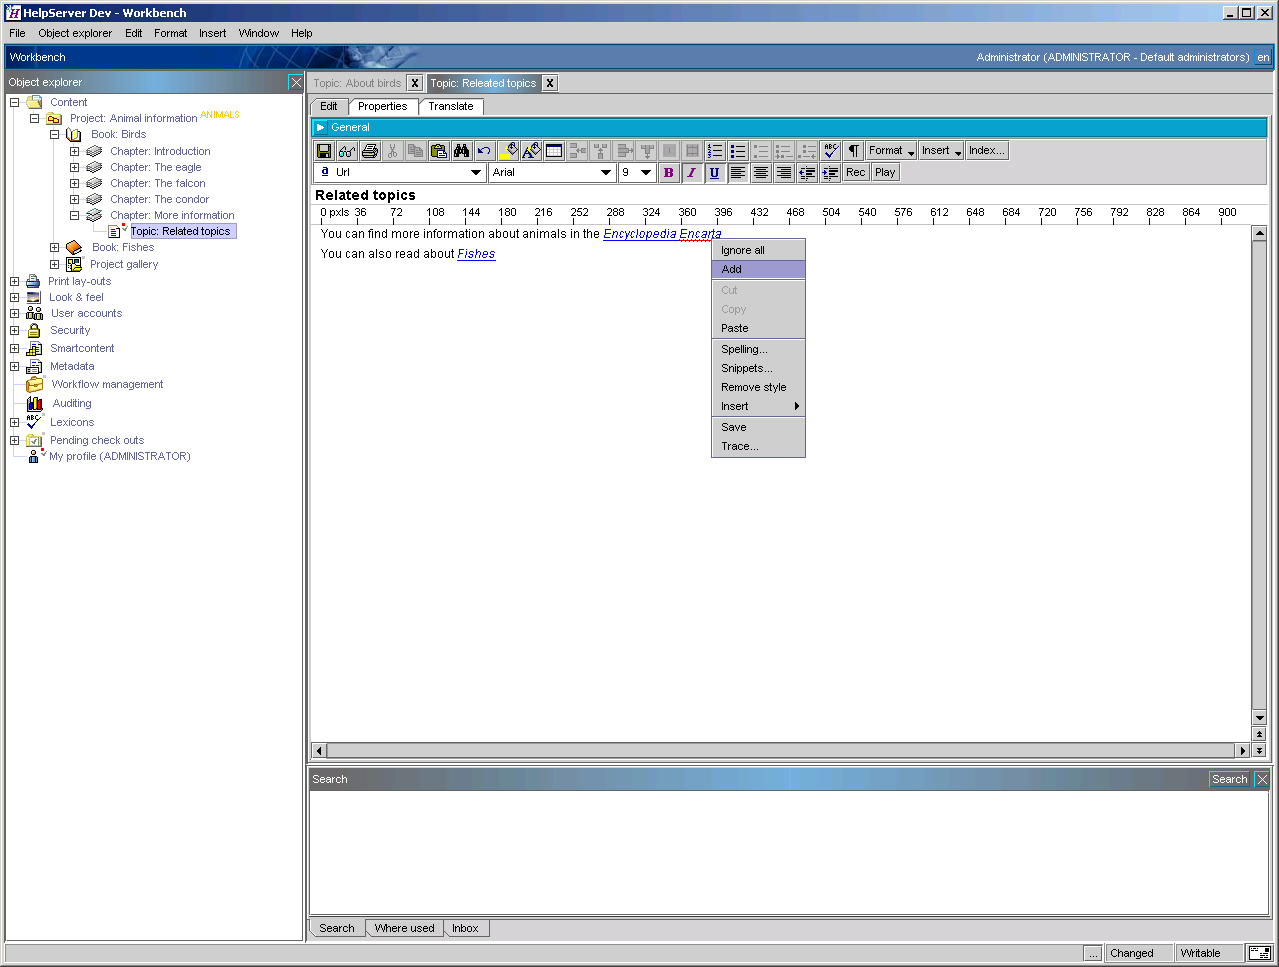The width and height of the screenshot is (1279, 967).
Task: Save the topic with the floppy disk icon
Action: [x=324, y=151]
